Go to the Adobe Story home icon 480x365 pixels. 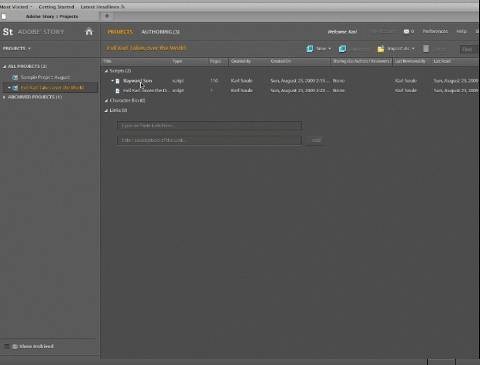point(89,32)
